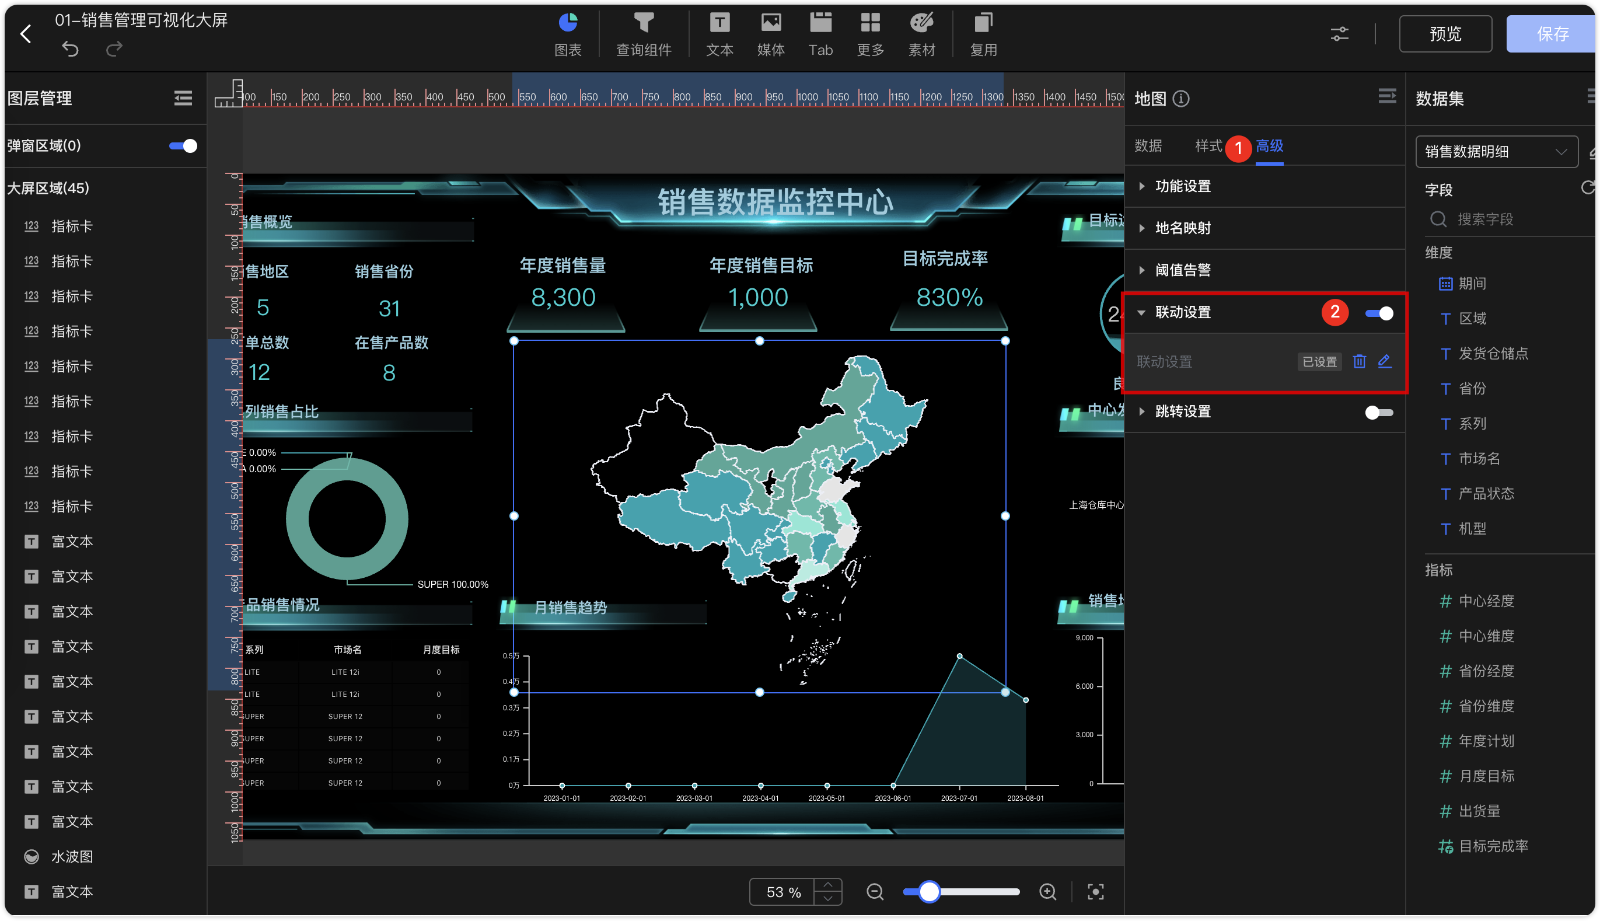Open the 图表 chart components
Viewport: 1600px width, 921px height.
point(568,34)
